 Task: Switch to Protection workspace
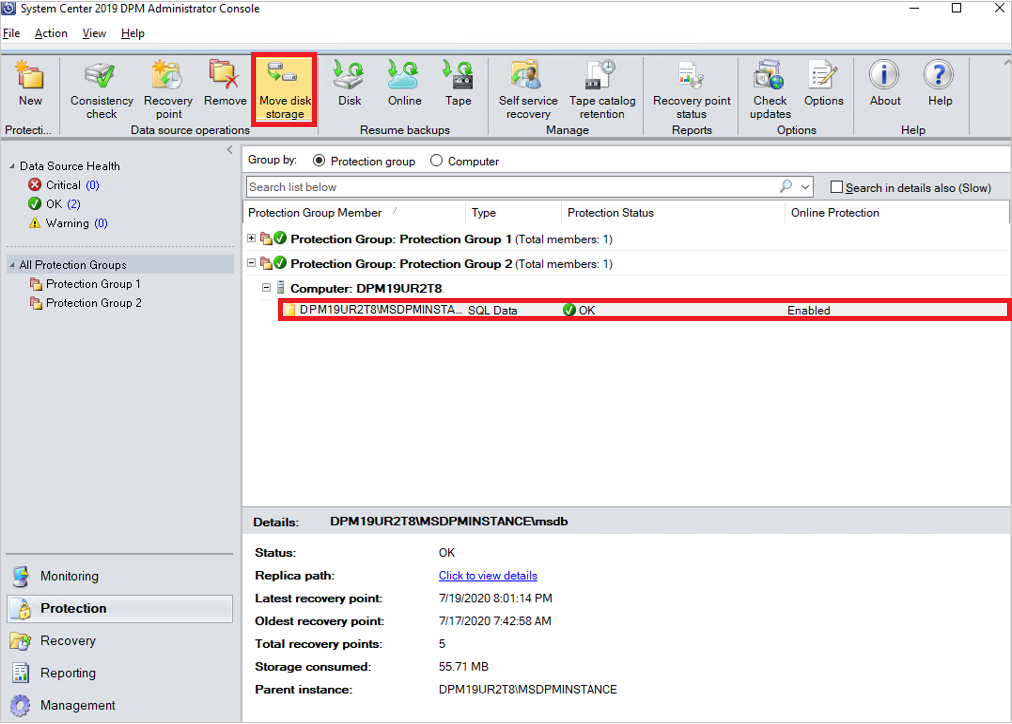tap(120, 608)
